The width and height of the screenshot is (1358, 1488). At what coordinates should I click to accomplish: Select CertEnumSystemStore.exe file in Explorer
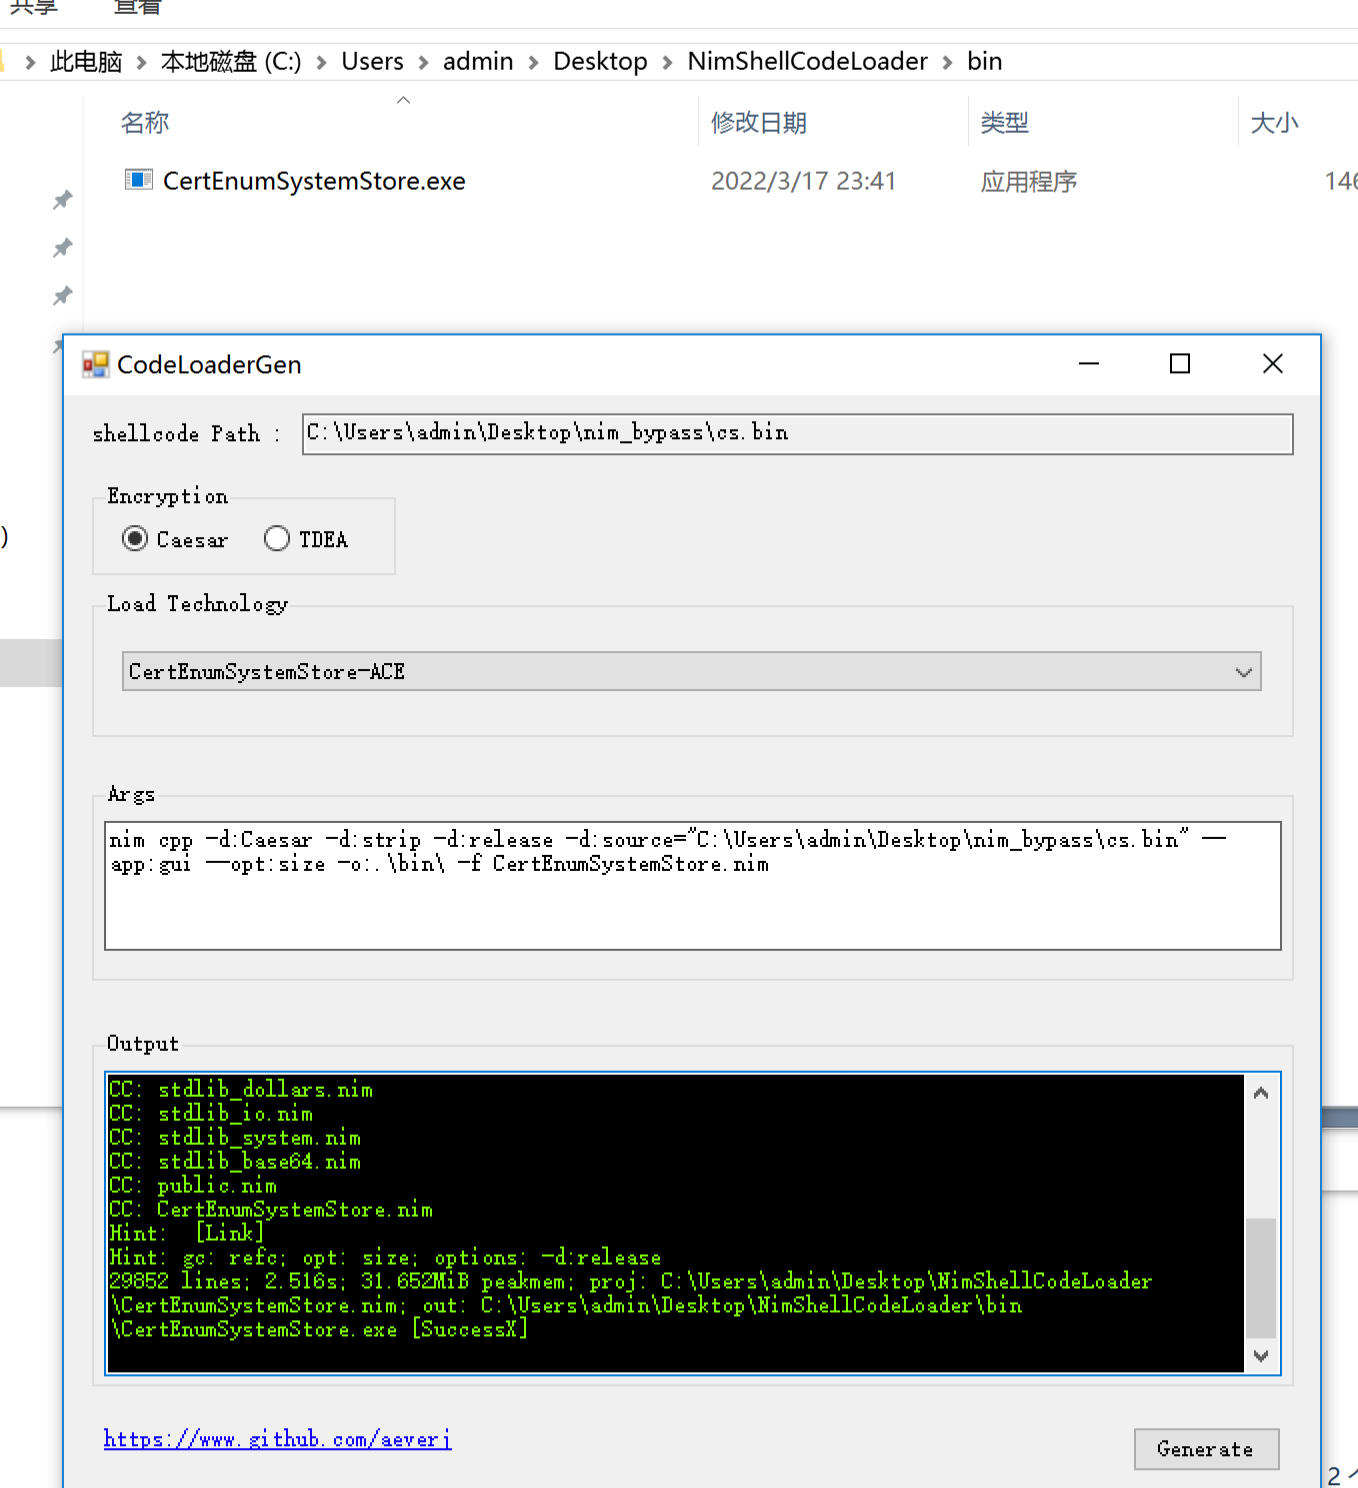(x=314, y=181)
